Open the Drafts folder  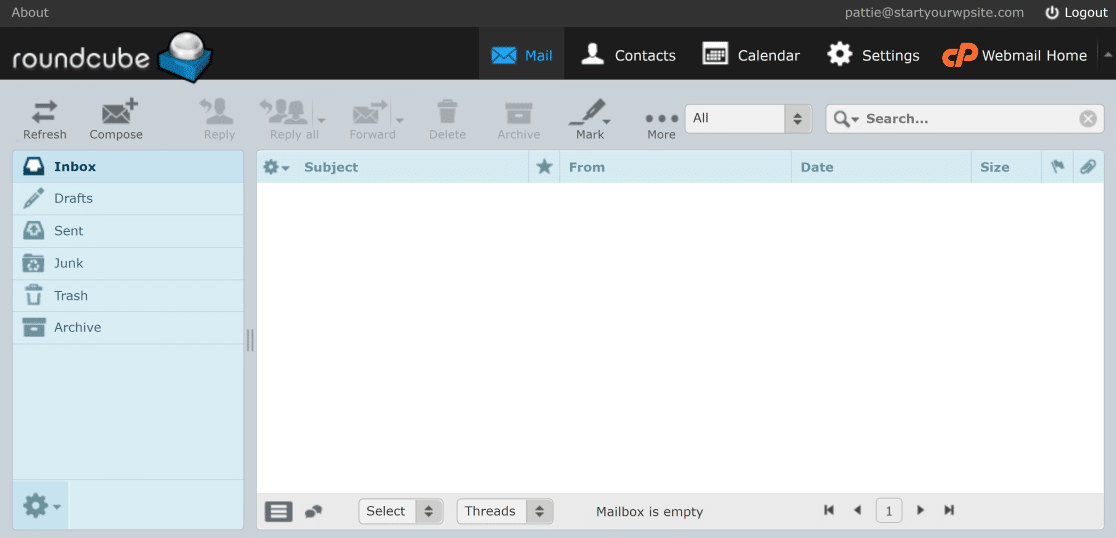(128, 199)
